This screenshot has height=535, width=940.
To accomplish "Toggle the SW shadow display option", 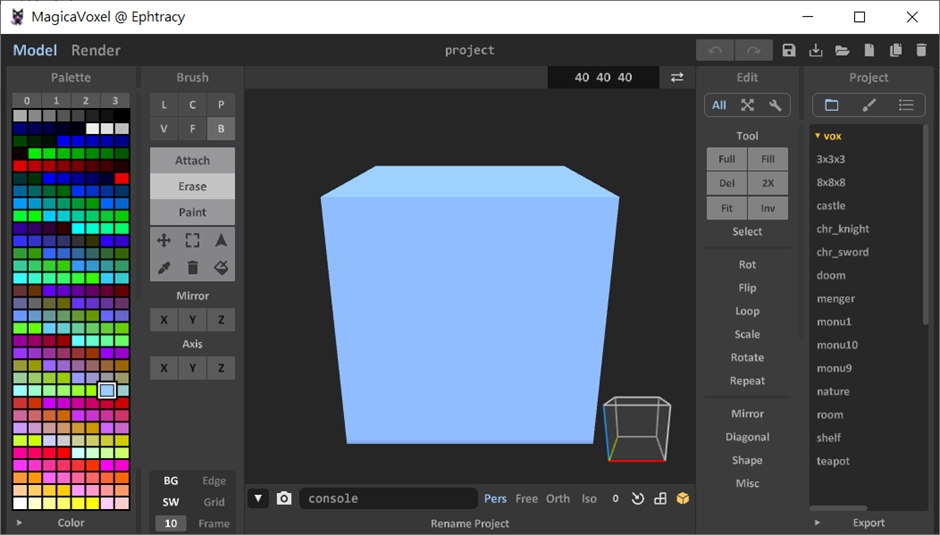I will pyautogui.click(x=171, y=502).
